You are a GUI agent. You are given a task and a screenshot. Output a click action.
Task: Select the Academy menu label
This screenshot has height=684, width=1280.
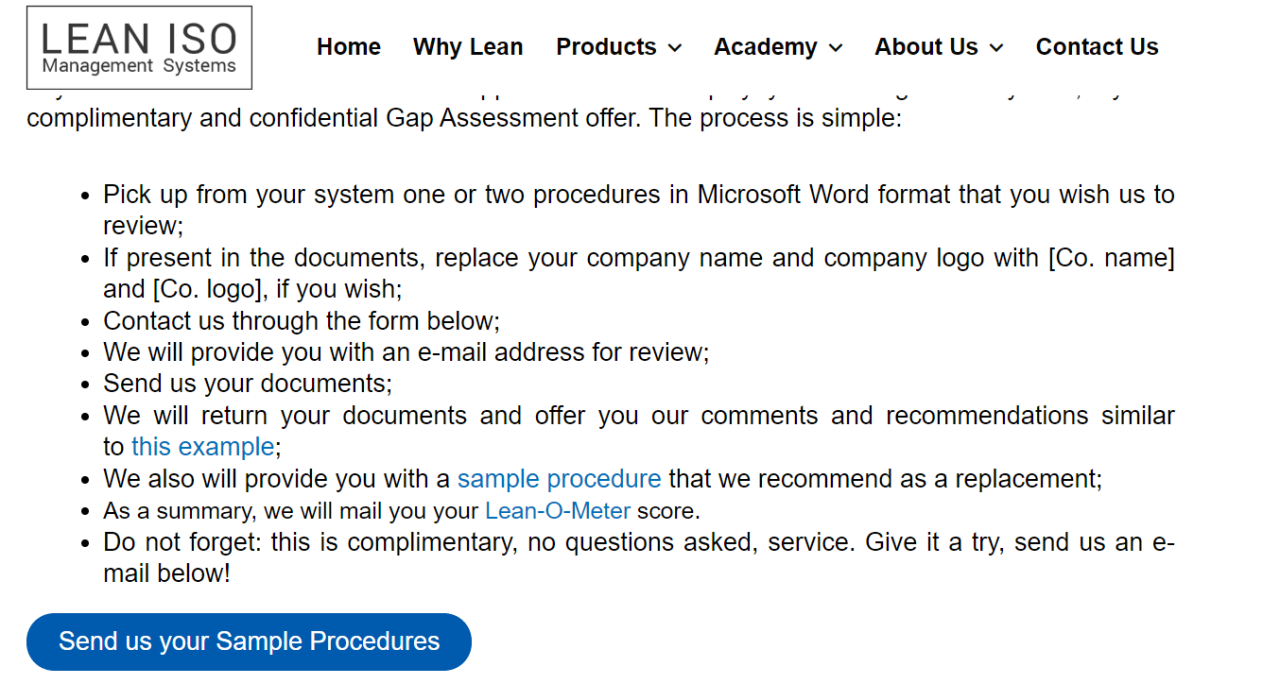click(x=765, y=47)
